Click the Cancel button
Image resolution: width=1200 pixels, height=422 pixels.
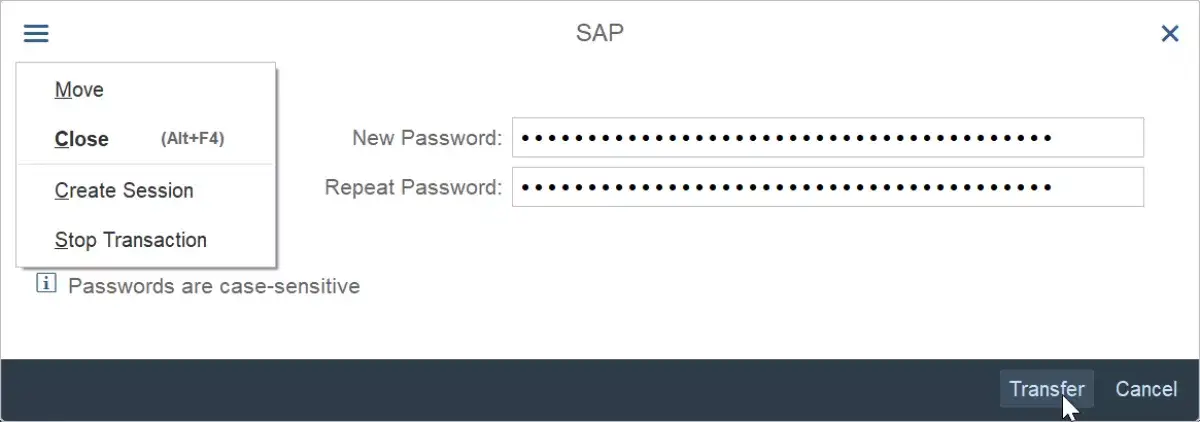[1146, 389]
